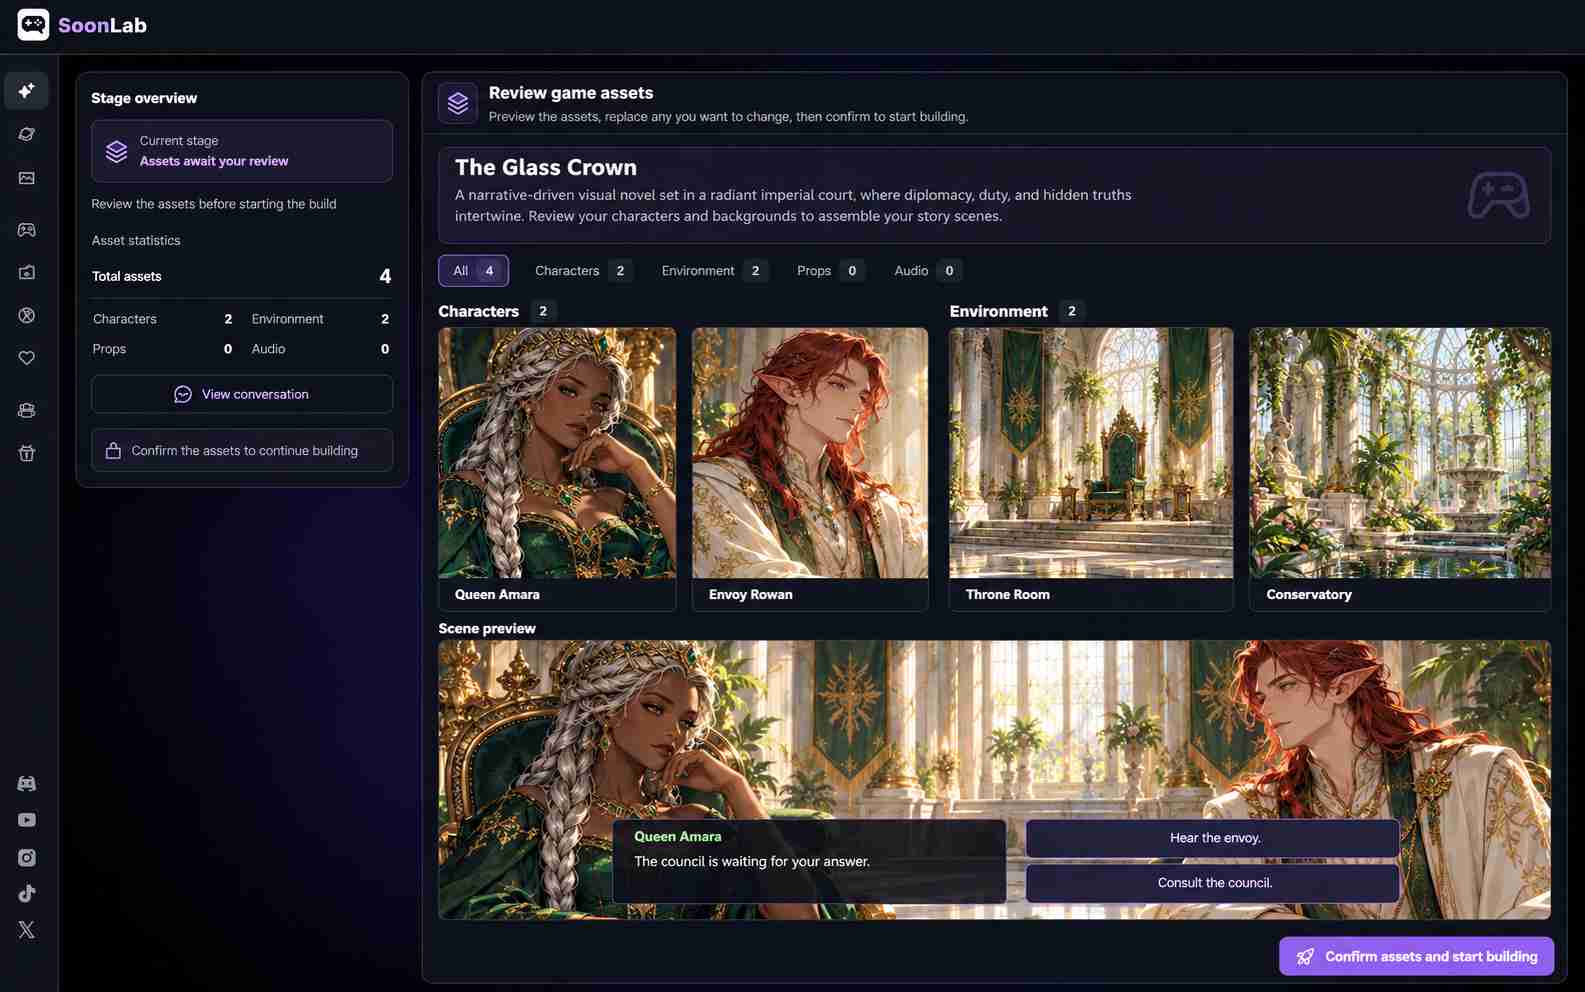Click the dialogue line 'The council is waiting for your answer.'
This screenshot has height=992, width=1585.
[x=752, y=861]
